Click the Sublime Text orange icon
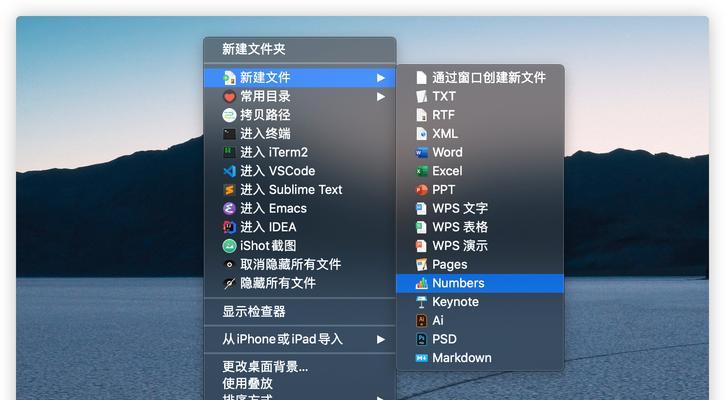The image size is (725, 400). [x=229, y=190]
